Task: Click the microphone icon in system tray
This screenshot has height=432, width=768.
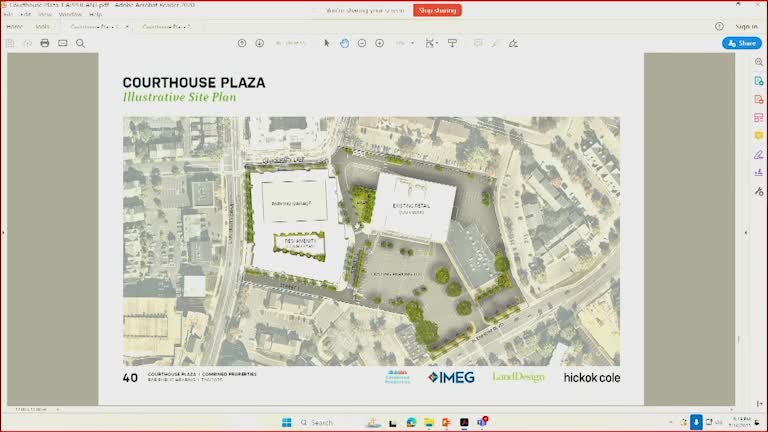Action: click(696, 422)
